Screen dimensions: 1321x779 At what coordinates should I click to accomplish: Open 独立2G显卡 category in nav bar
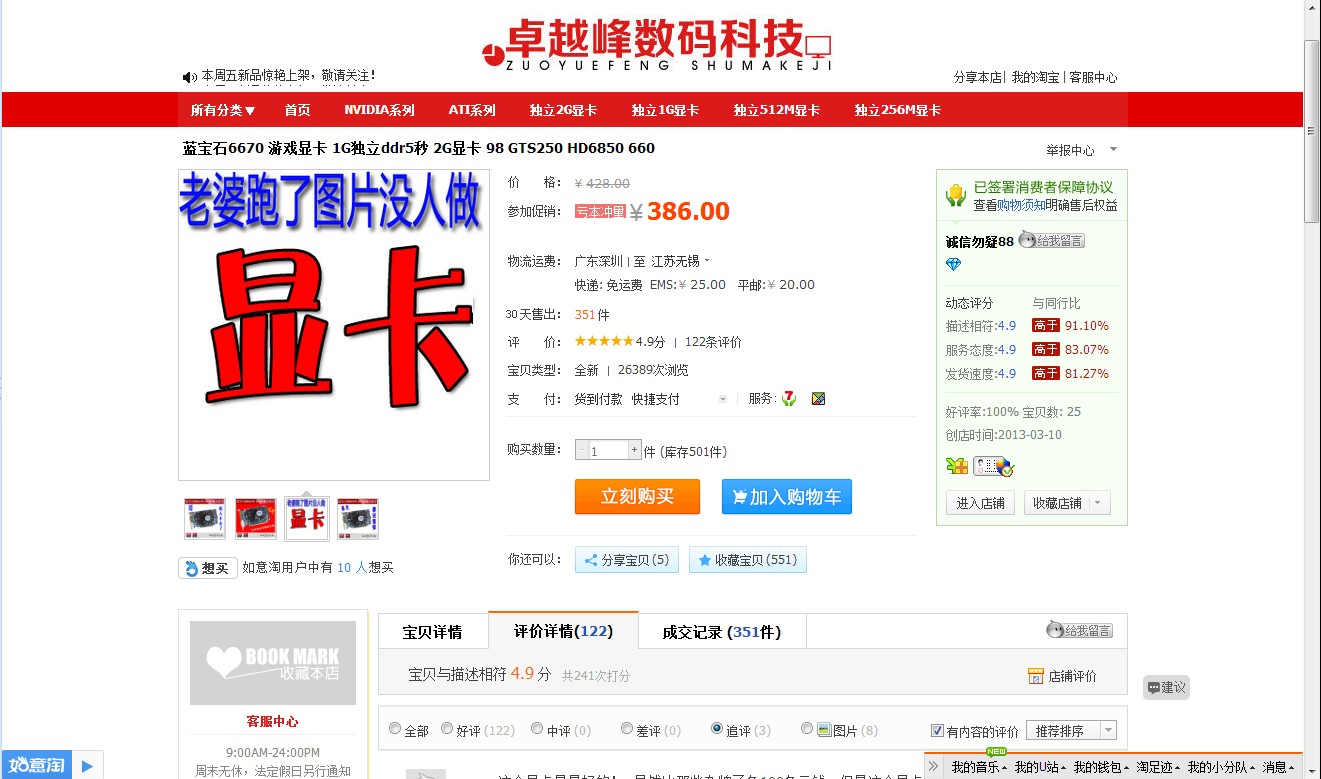563,110
